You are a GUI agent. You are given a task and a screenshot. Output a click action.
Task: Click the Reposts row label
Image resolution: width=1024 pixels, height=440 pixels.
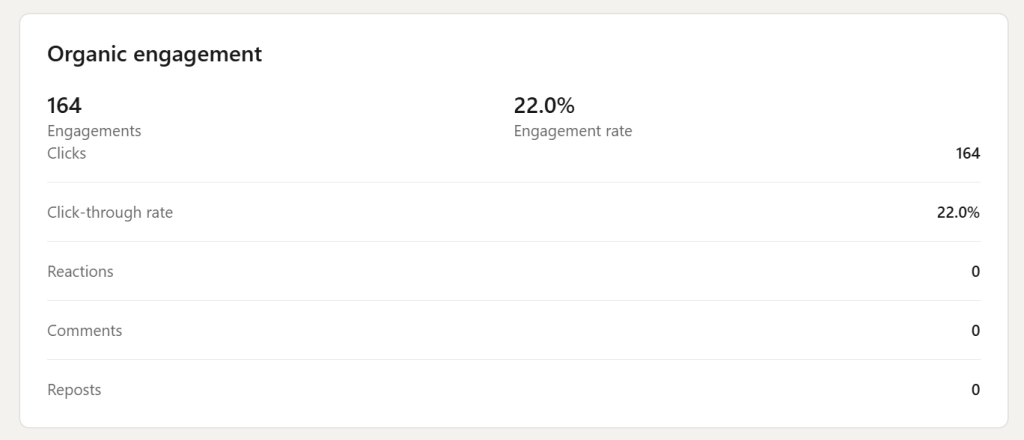pyautogui.click(x=74, y=390)
